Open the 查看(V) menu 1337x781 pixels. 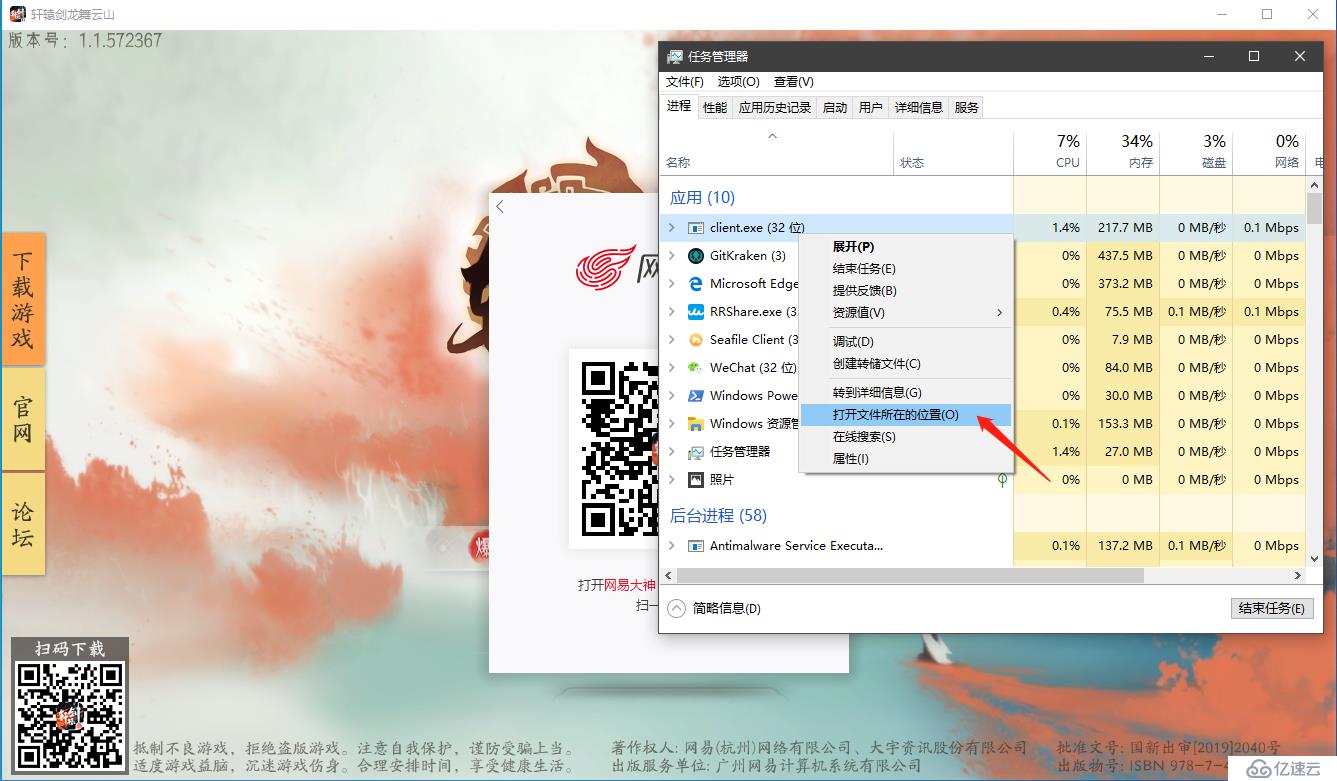794,82
